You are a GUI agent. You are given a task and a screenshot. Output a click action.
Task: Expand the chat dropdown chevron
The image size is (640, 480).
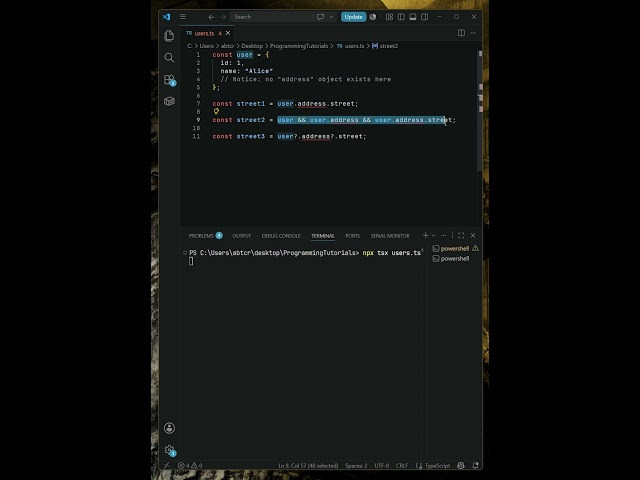(x=331, y=17)
